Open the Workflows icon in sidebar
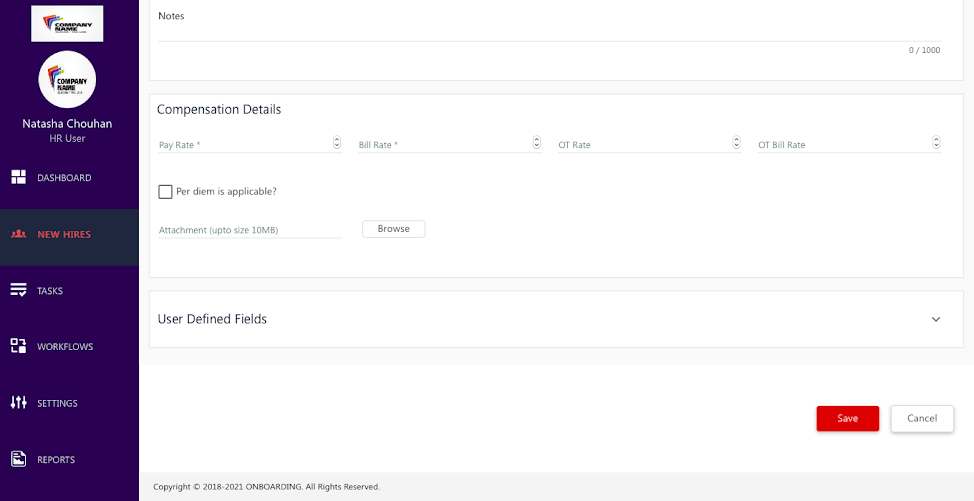 tap(19, 346)
